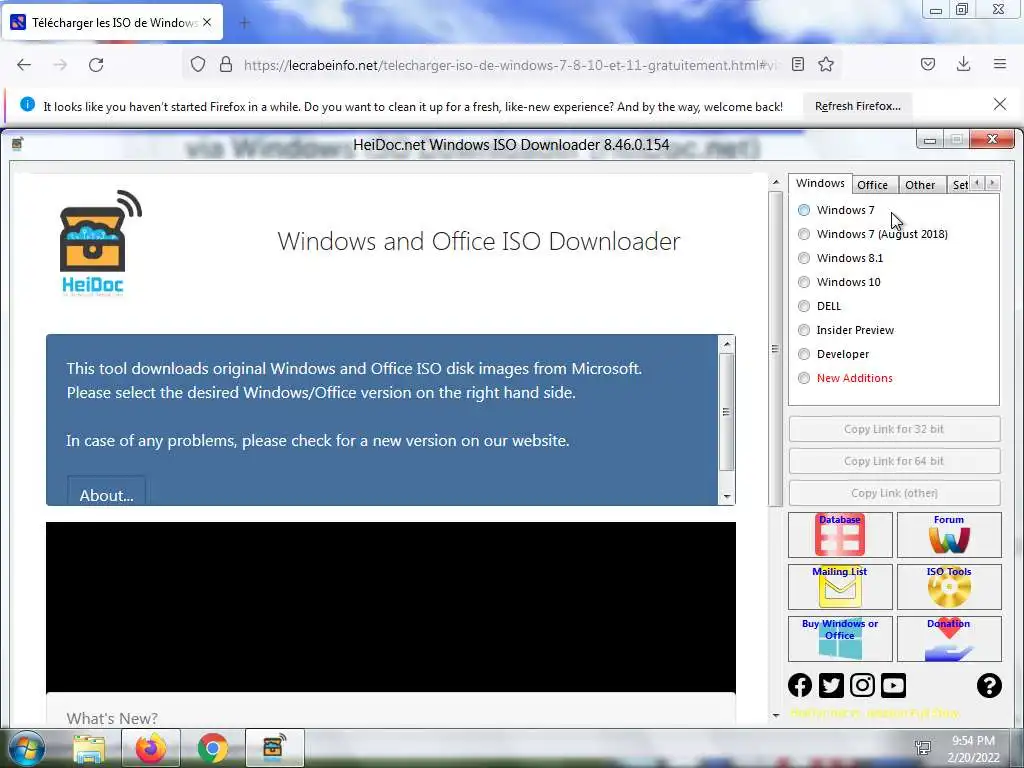Switch to the Other tab
Screen dimensions: 1024x768
pos(920,185)
